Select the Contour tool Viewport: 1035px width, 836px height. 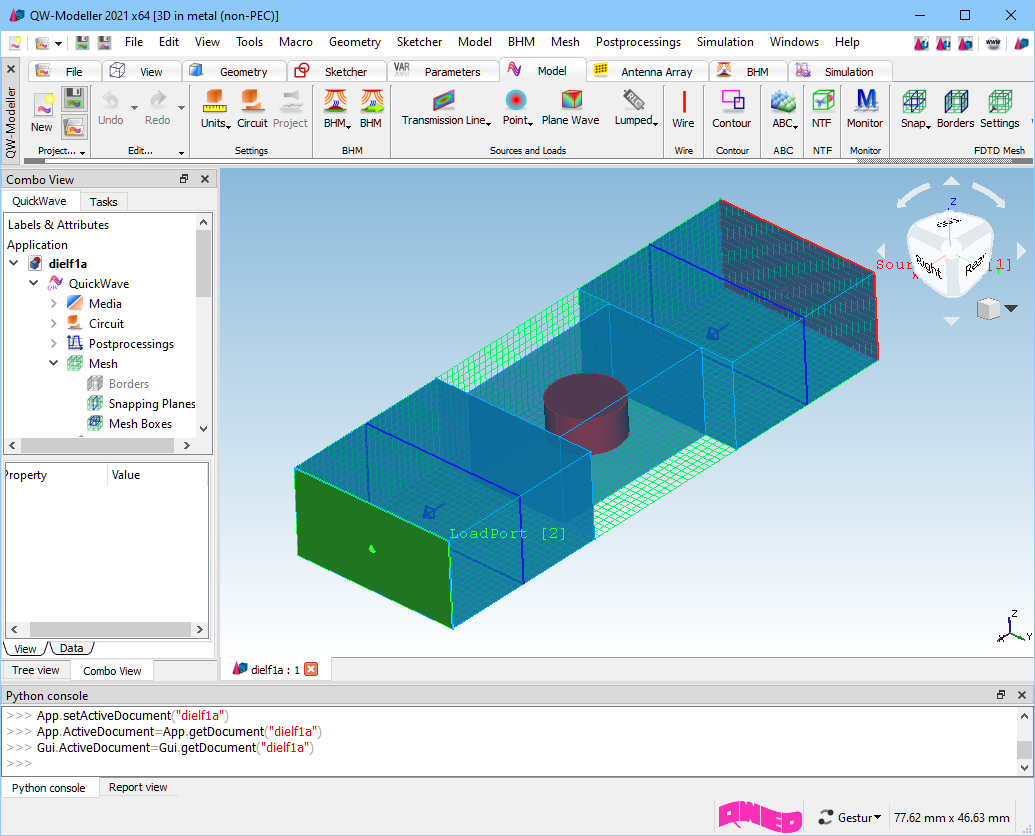click(x=731, y=110)
